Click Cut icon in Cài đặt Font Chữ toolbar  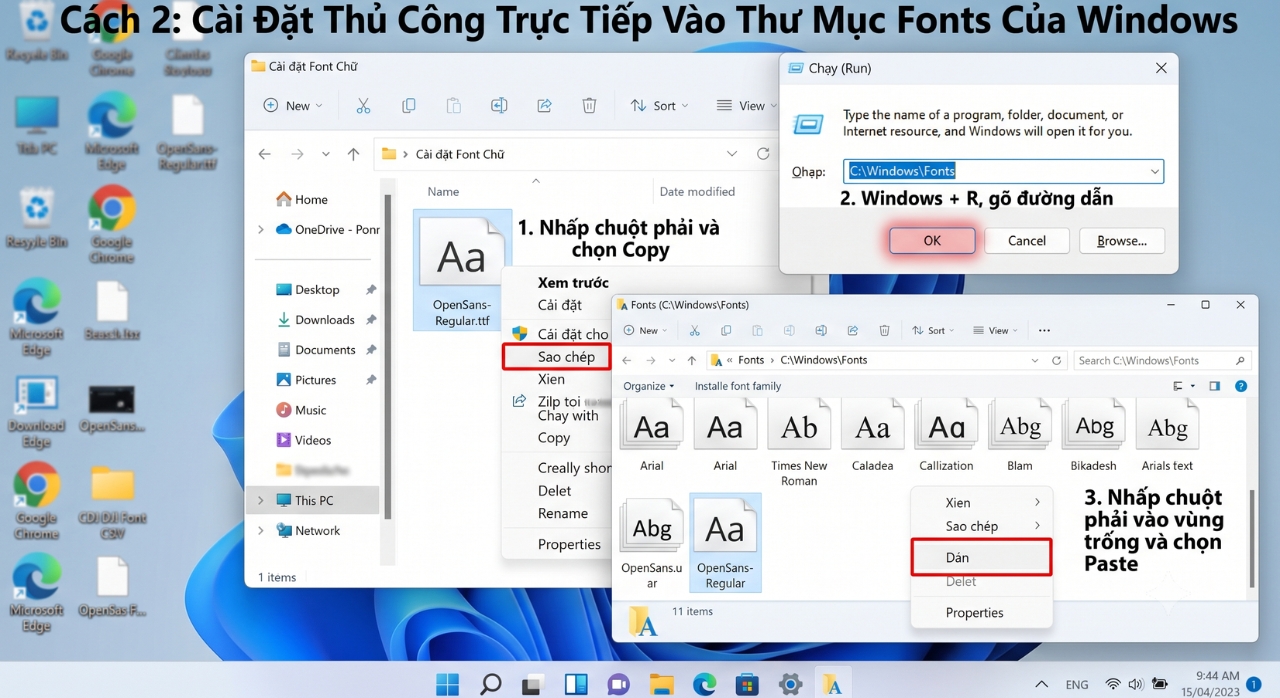coord(363,105)
